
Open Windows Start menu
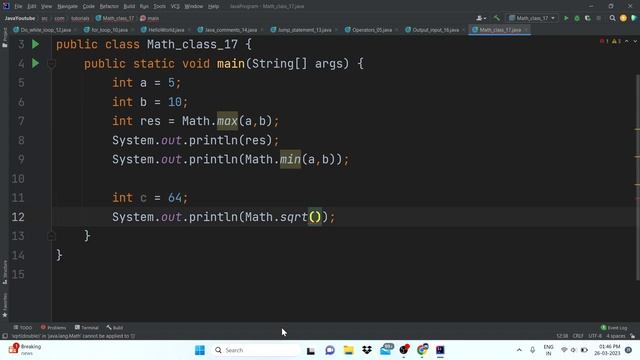point(200,350)
